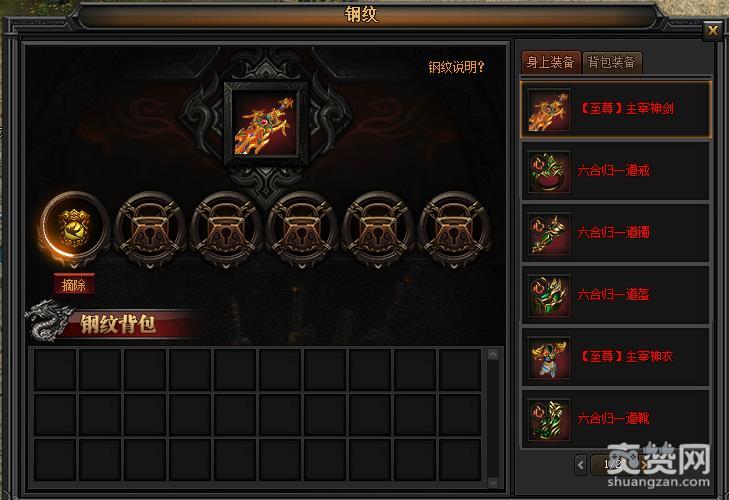This screenshot has height=500, width=729.
Task: Choose the 【至尊】主宰神衣 armor entry
Action: (616, 357)
